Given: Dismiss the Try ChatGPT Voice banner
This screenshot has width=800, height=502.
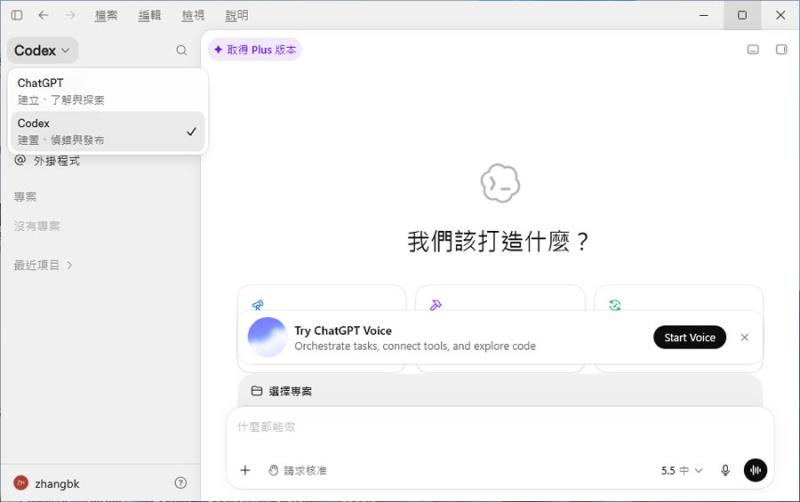Looking at the screenshot, I should [744, 337].
